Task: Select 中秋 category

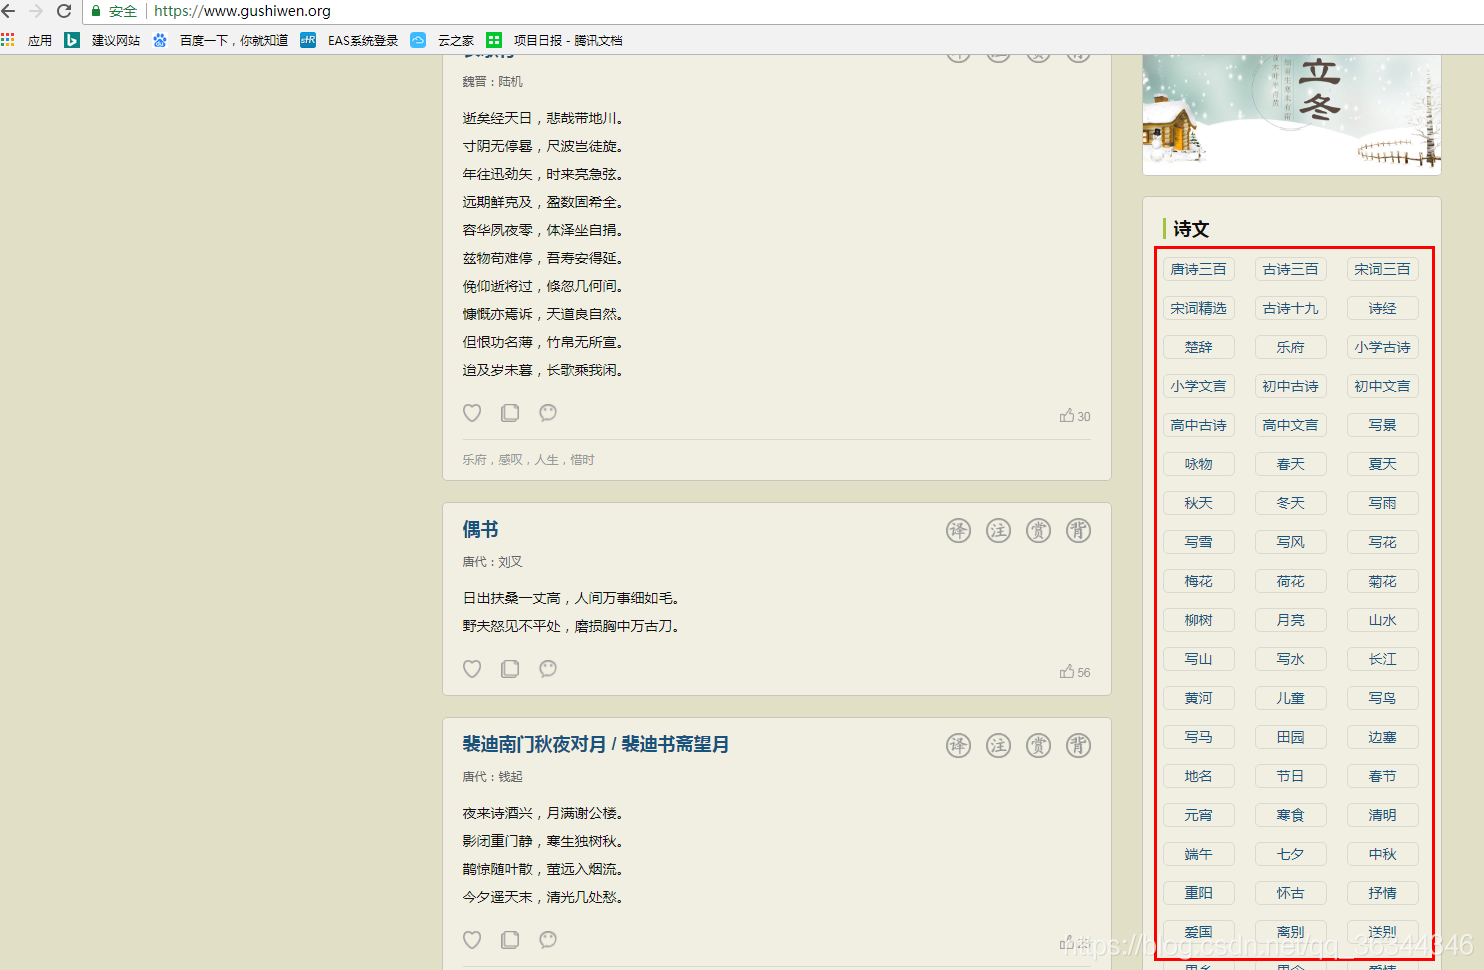Action: [1383, 854]
